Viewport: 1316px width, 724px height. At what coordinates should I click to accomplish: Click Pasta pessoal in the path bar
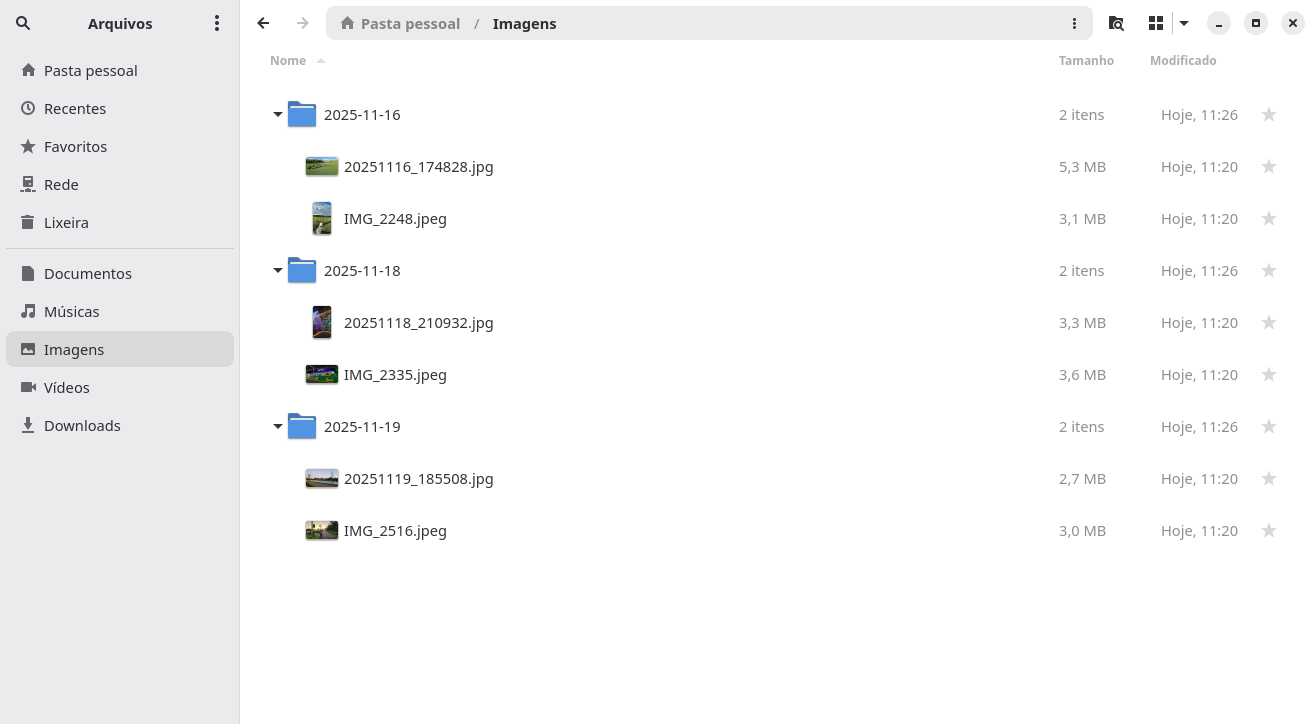pos(400,23)
